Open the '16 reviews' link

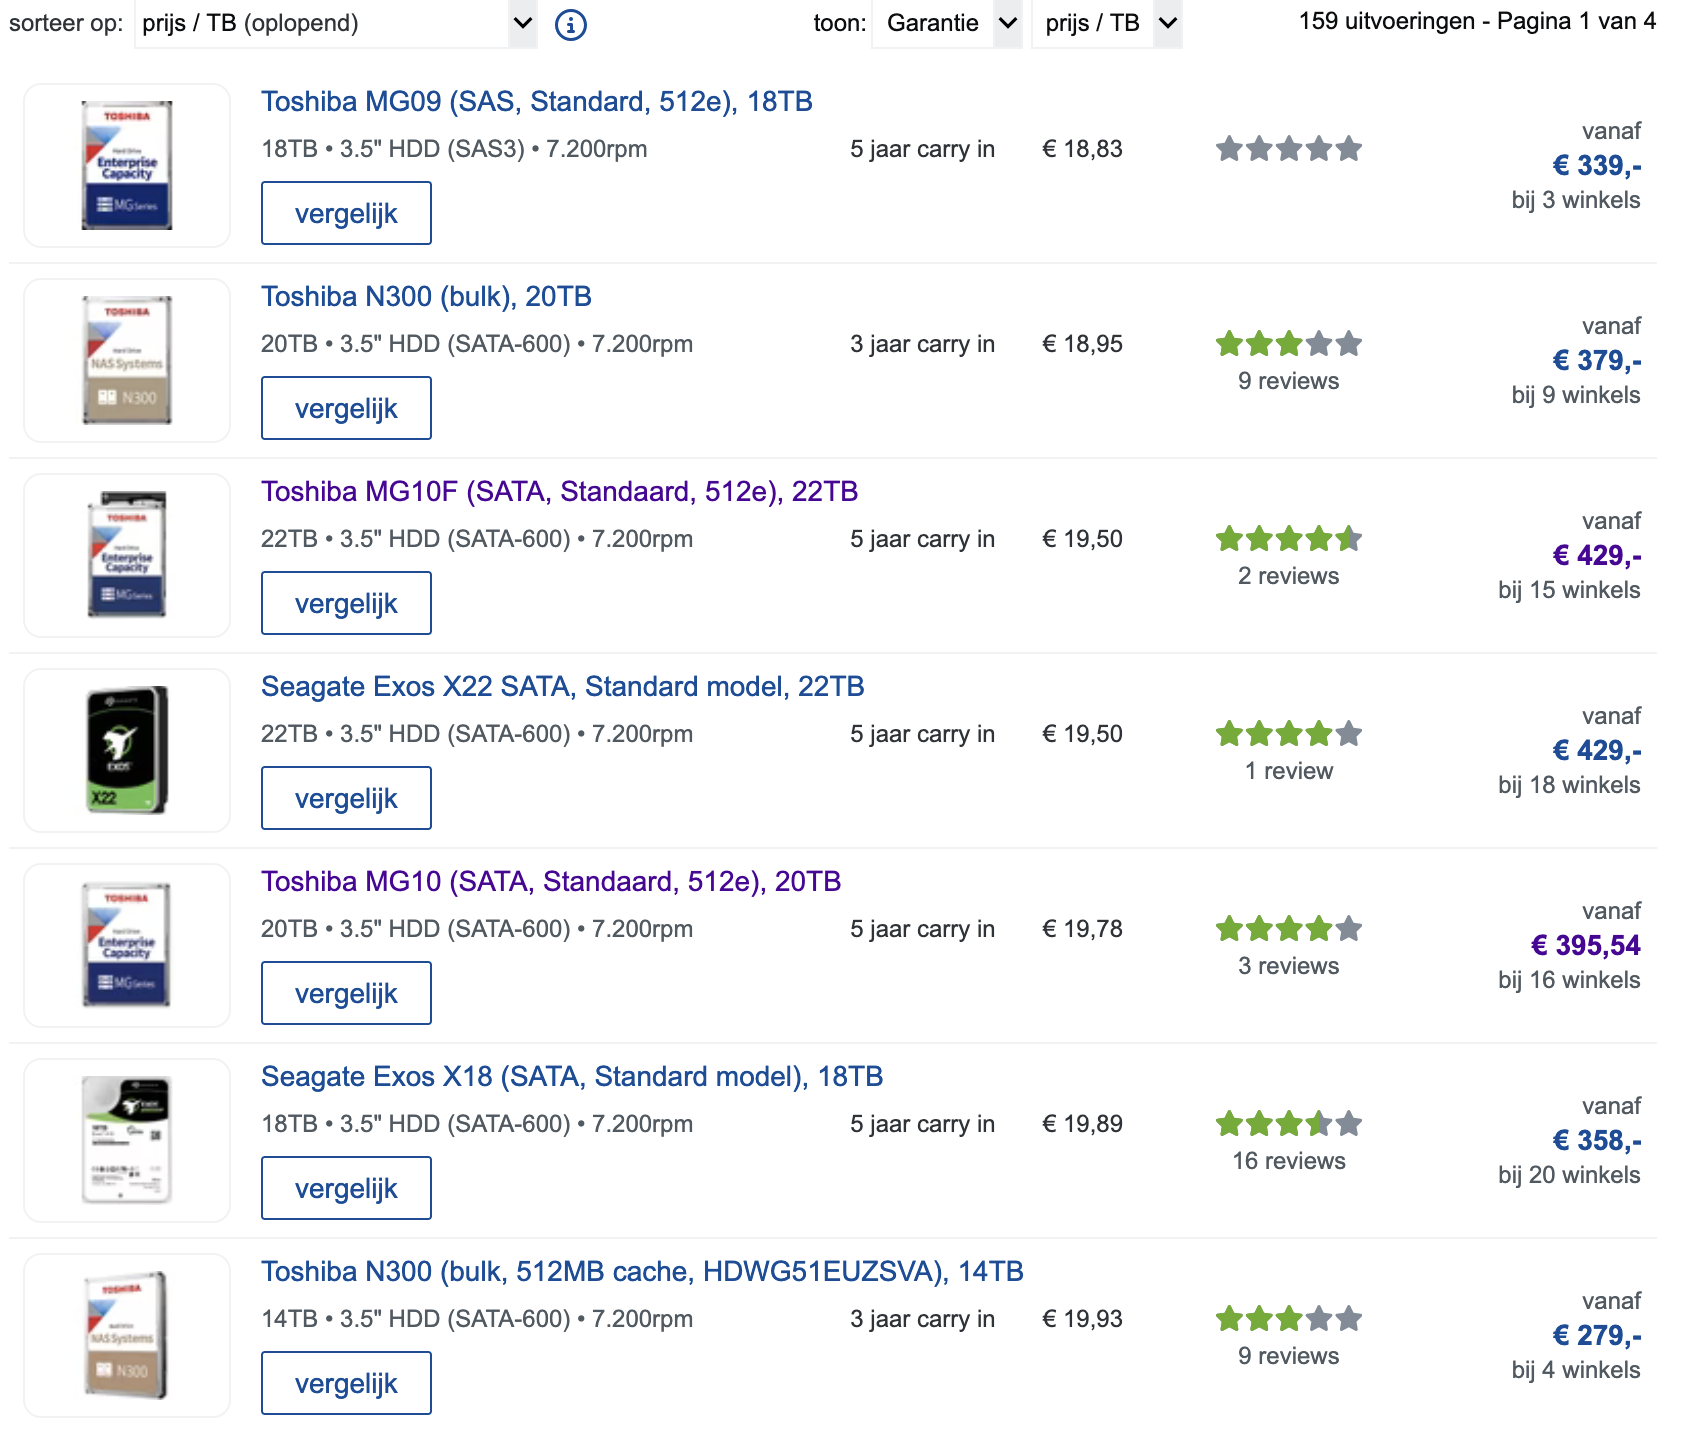point(1288,1161)
